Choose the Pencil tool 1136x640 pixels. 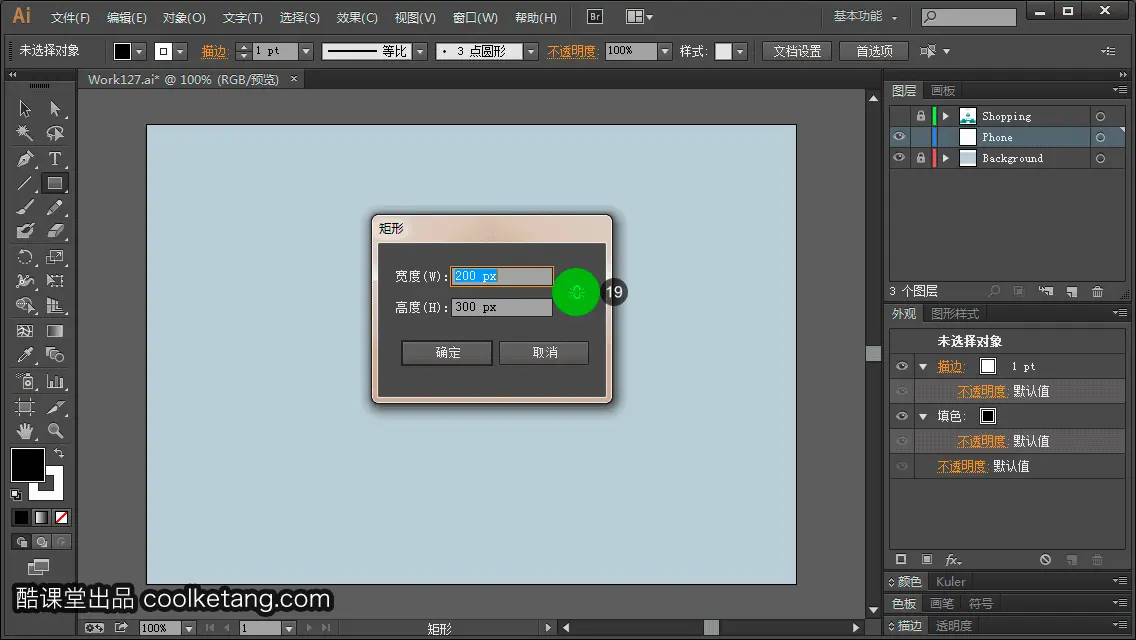pos(55,208)
